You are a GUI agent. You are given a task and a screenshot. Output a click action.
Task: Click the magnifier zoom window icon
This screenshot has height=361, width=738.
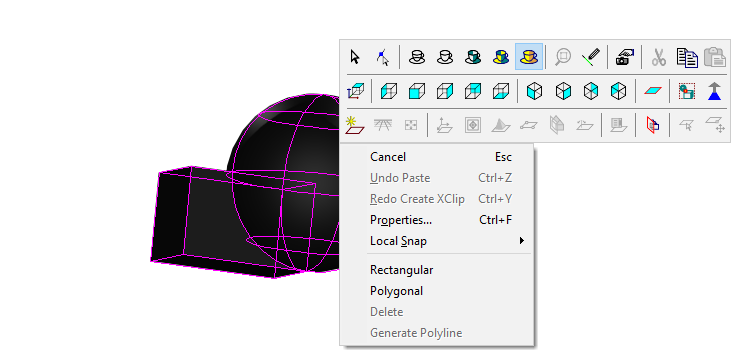pos(562,57)
